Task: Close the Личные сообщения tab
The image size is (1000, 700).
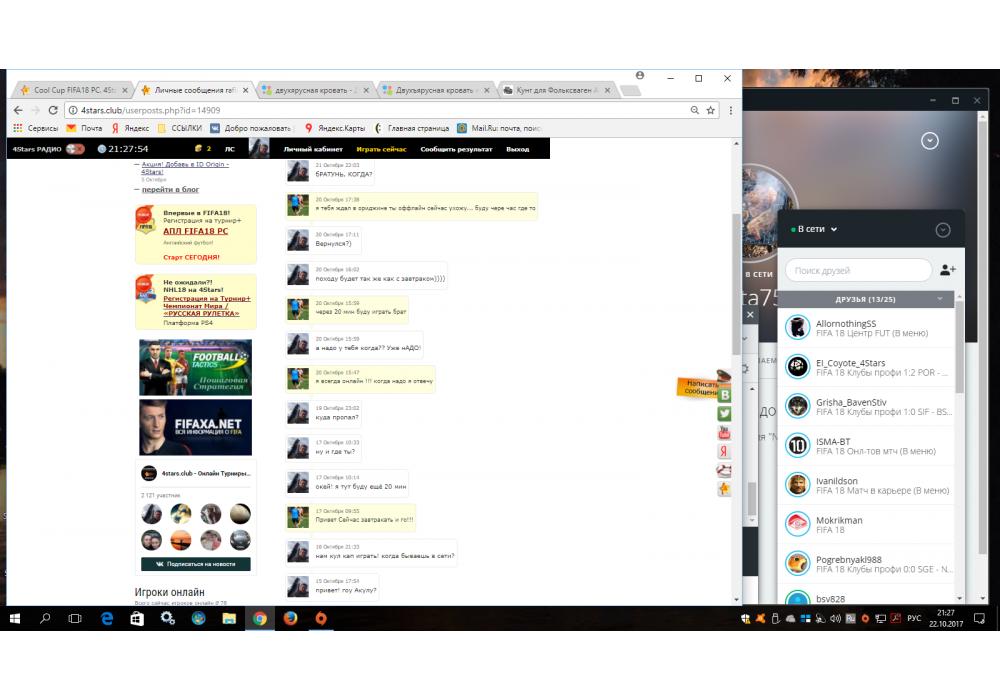Action: click(x=245, y=91)
